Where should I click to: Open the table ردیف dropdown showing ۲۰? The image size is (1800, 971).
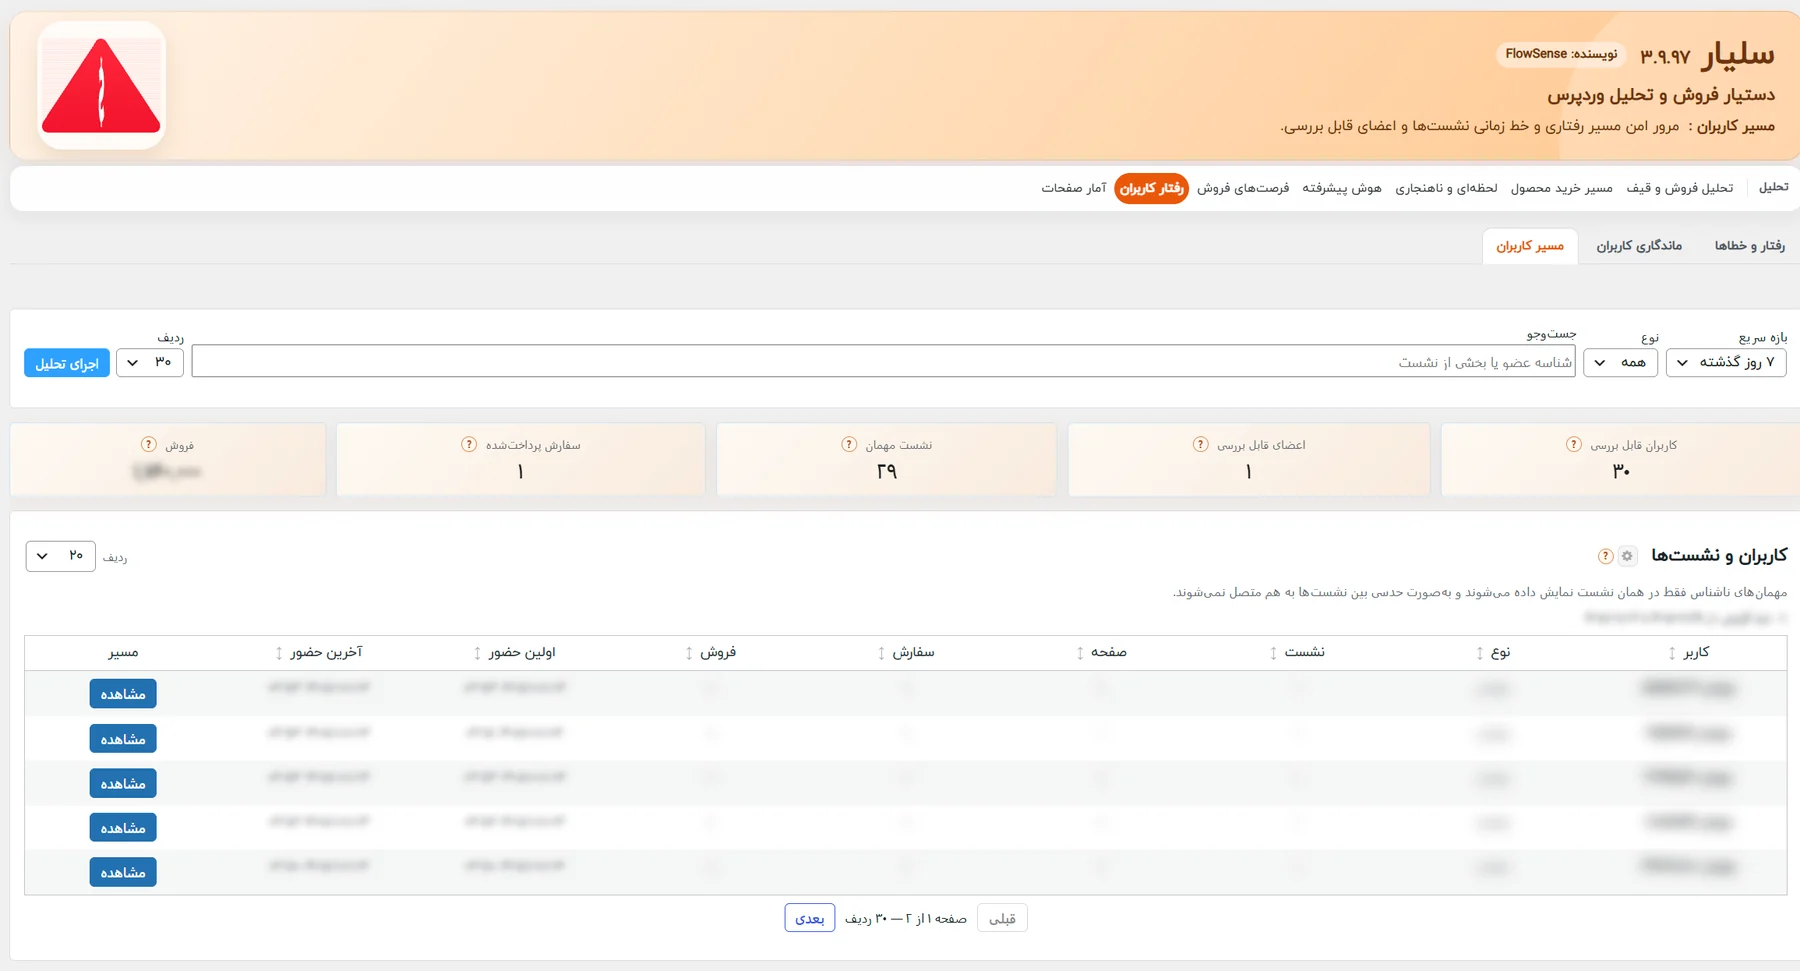pos(60,556)
